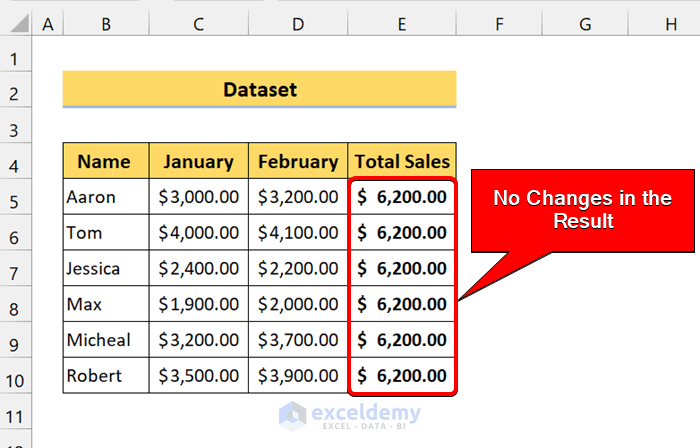
Task: Select the Total Sales header cell
Action: (402, 161)
